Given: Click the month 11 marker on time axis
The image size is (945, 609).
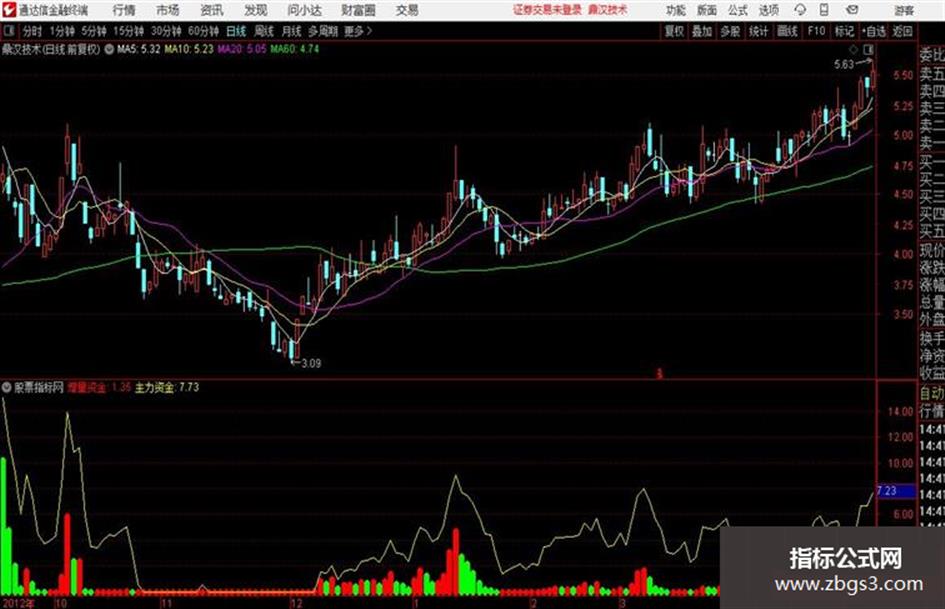Looking at the screenshot, I should tap(166, 603).
